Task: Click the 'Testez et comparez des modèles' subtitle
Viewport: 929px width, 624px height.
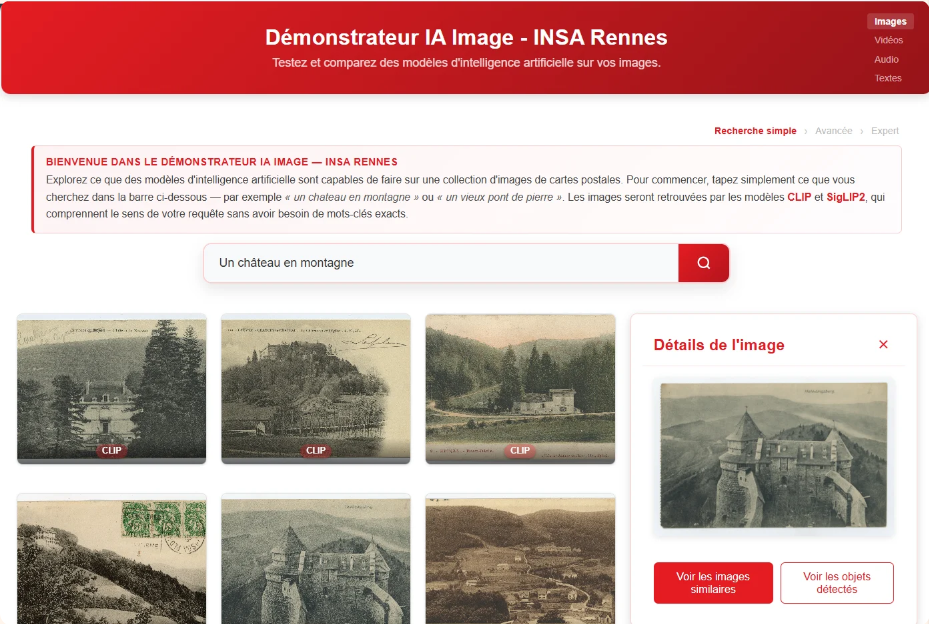Action: tap(466, 63)
